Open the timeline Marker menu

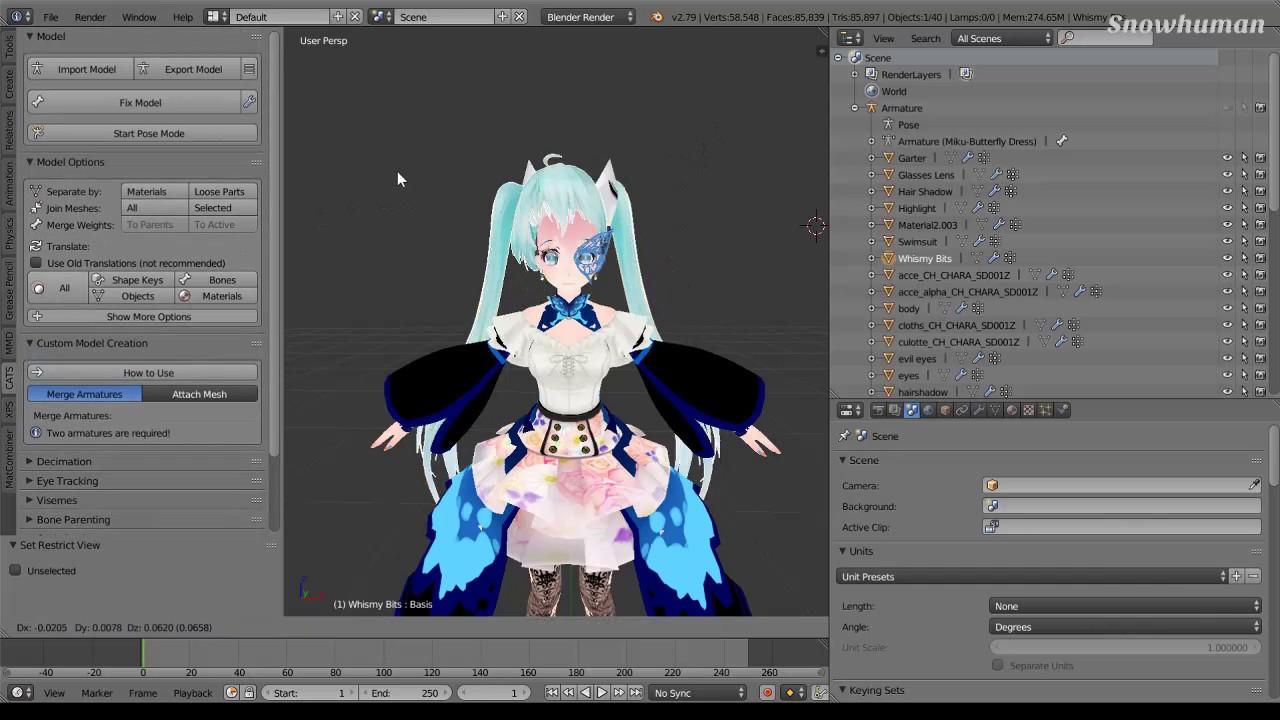[97, 693]
